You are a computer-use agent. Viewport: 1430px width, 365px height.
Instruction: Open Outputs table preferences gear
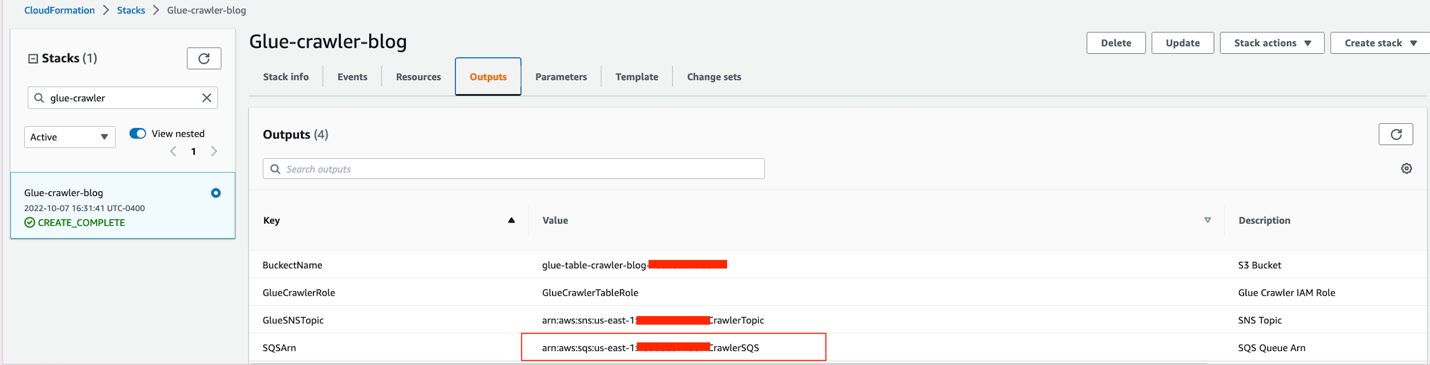(x=1406, y=169)
